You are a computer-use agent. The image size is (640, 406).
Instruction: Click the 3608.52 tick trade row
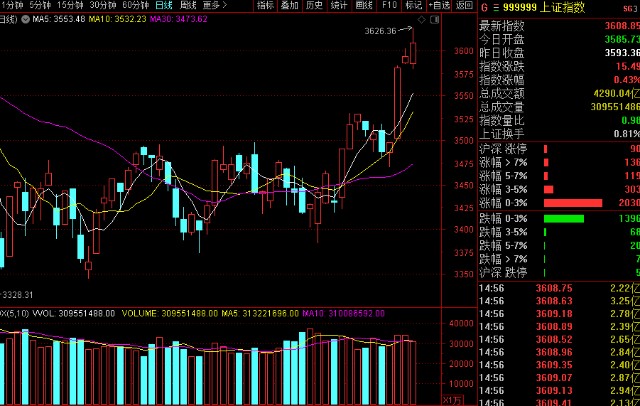pos(559,339)
